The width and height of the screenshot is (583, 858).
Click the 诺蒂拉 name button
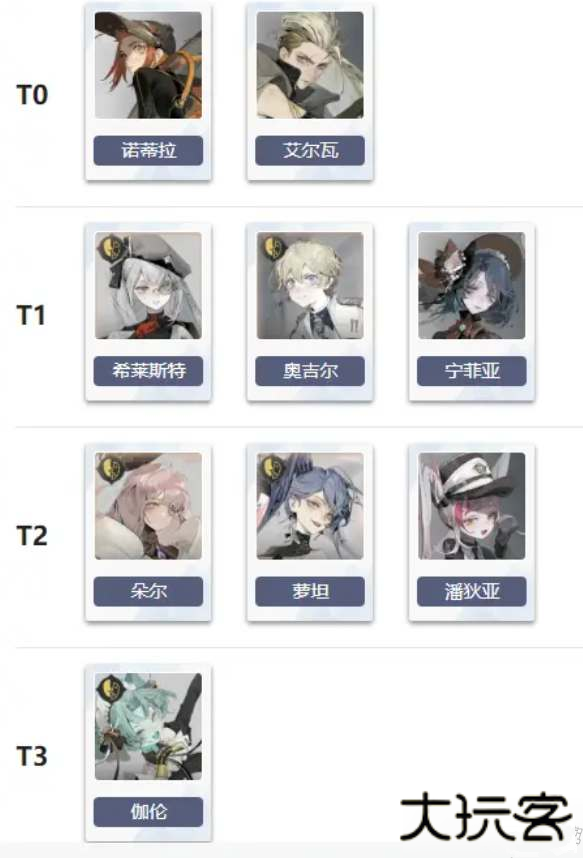[148, 150]
